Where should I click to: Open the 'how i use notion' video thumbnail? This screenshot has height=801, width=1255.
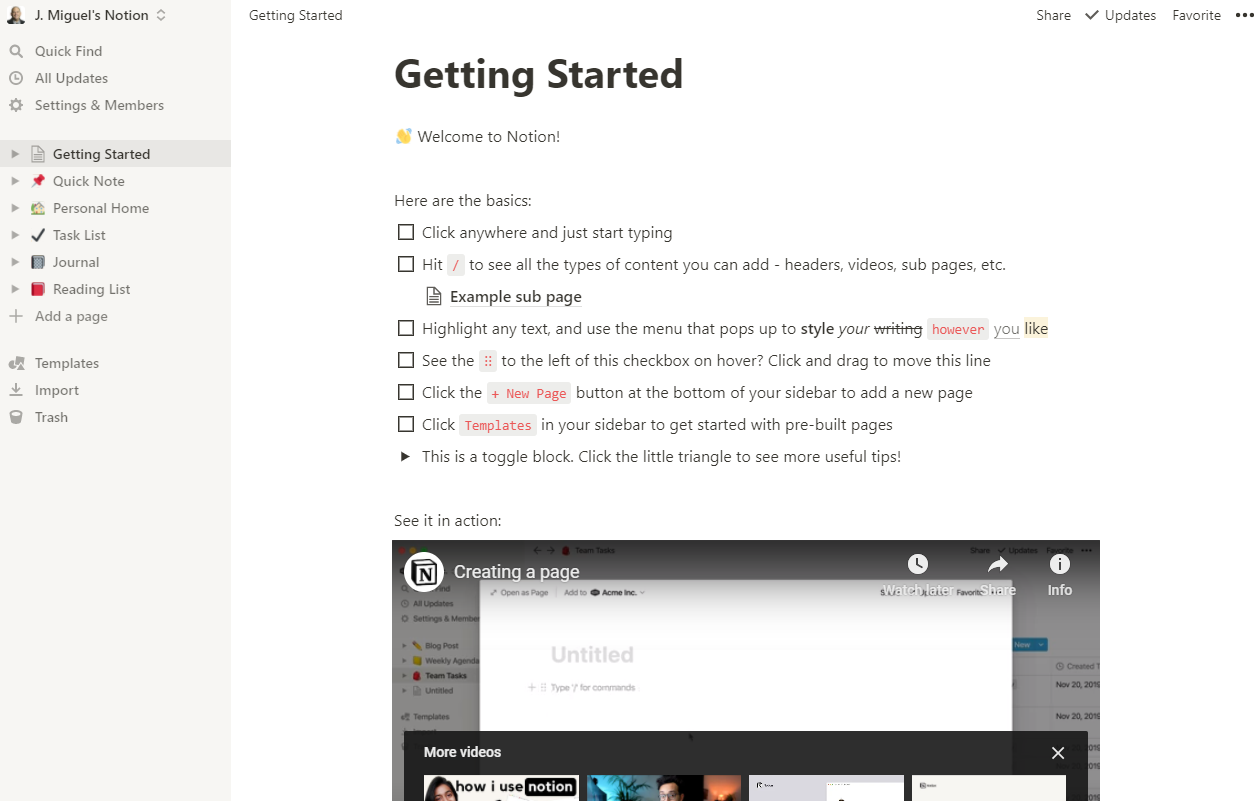(501, 788)
